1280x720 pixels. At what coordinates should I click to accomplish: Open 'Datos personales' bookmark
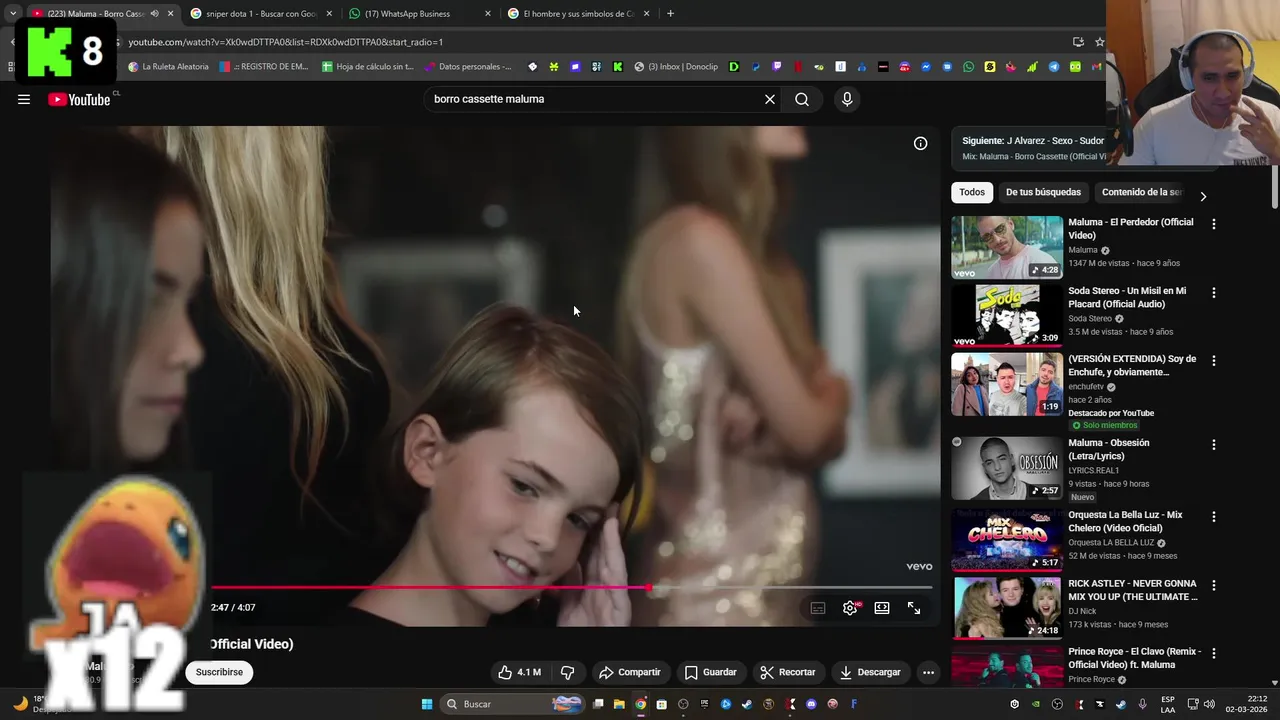pyautogui.click(x=468, y=67)
